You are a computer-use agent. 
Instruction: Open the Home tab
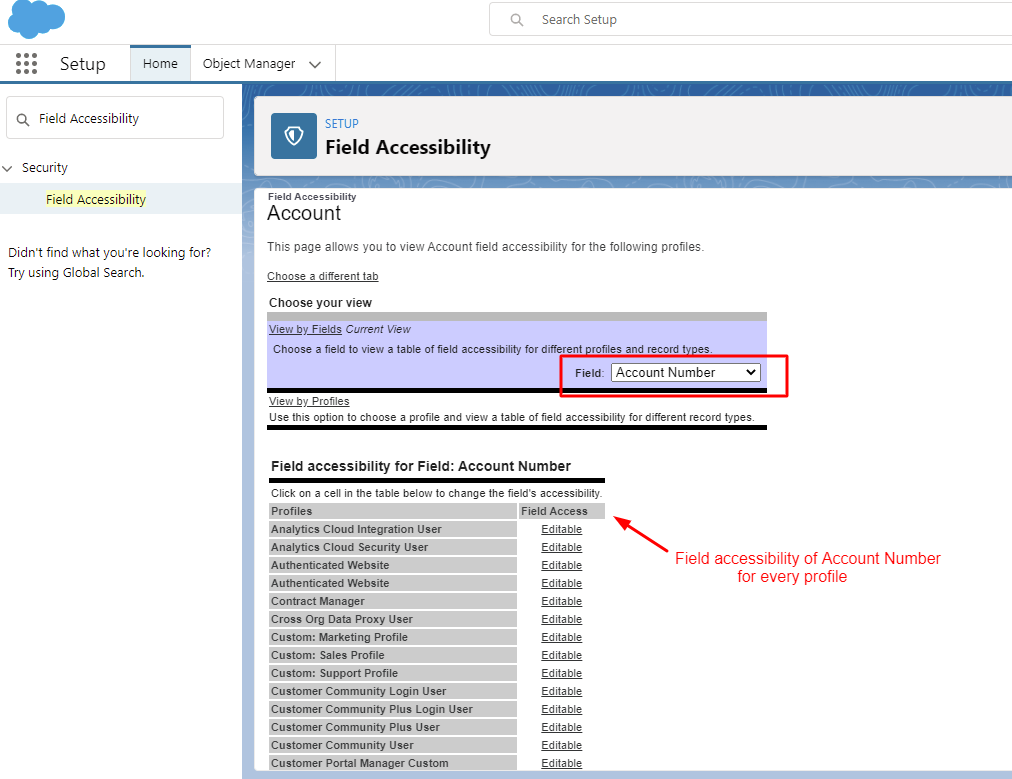pos(160,63)
